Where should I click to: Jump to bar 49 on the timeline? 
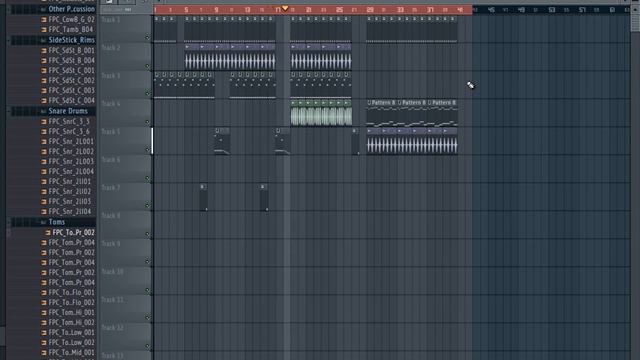(521, 10)
